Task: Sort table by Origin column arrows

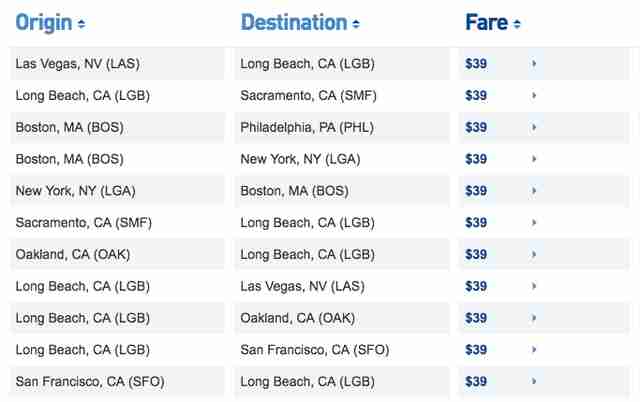Action: 81,24
